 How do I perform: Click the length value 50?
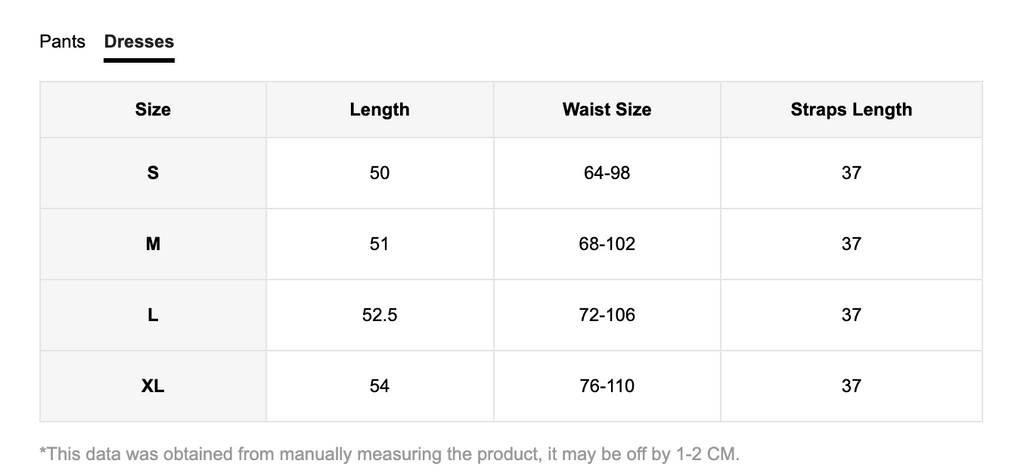(379, 173)
